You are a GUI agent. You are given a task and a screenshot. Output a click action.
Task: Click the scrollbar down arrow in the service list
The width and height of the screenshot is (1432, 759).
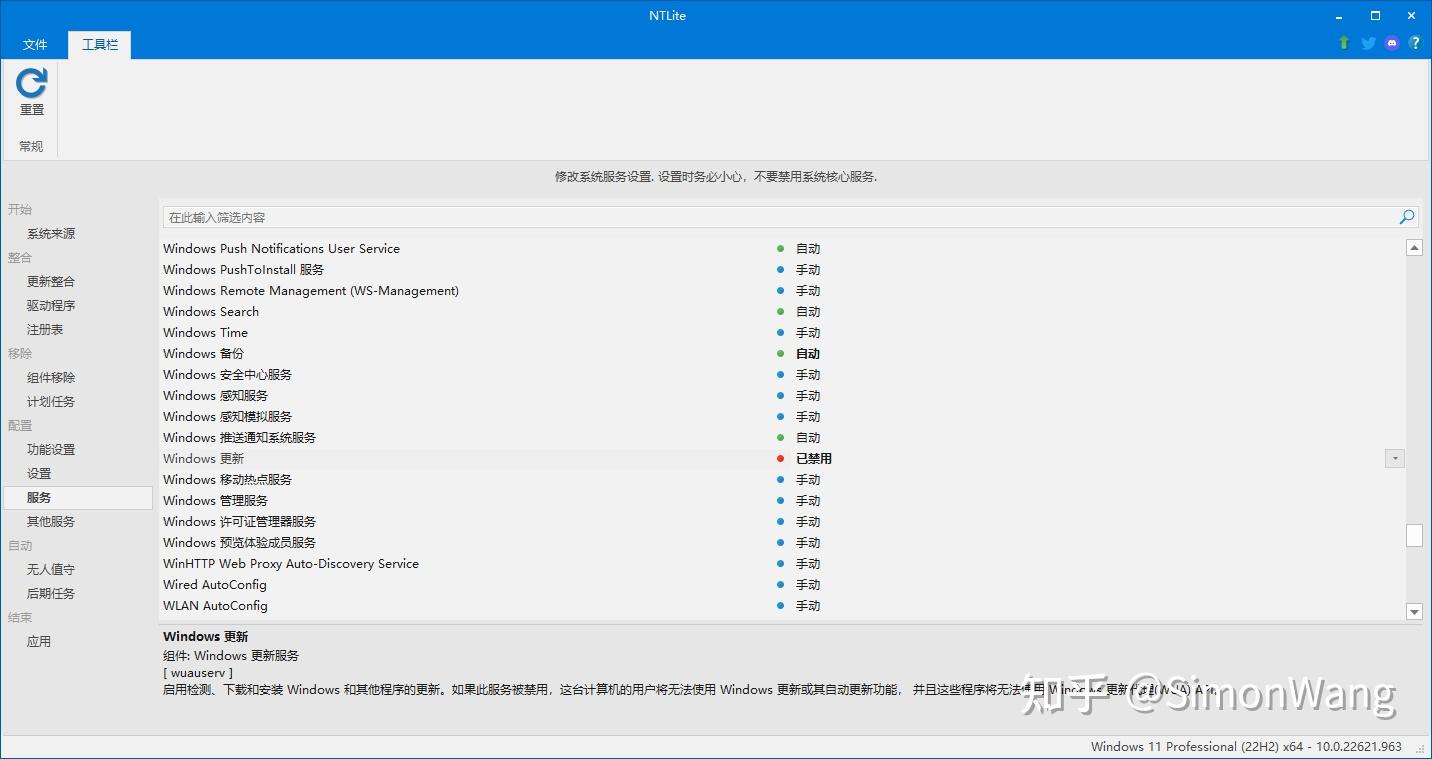click(x=1414, y=611)
